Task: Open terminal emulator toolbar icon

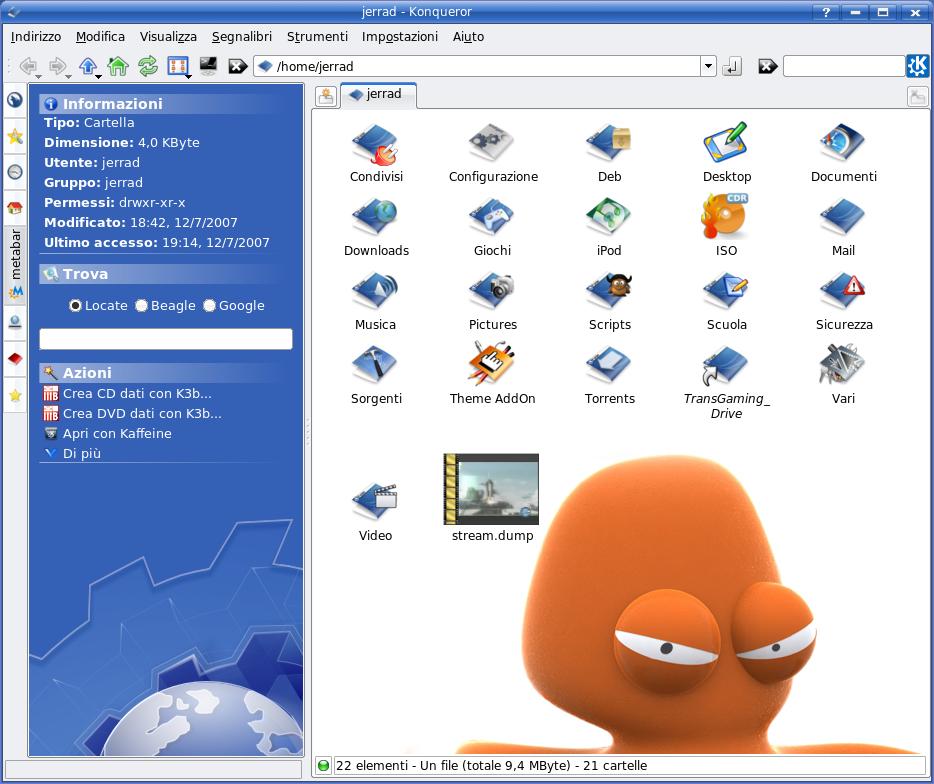Action: [x=208, y=65]
